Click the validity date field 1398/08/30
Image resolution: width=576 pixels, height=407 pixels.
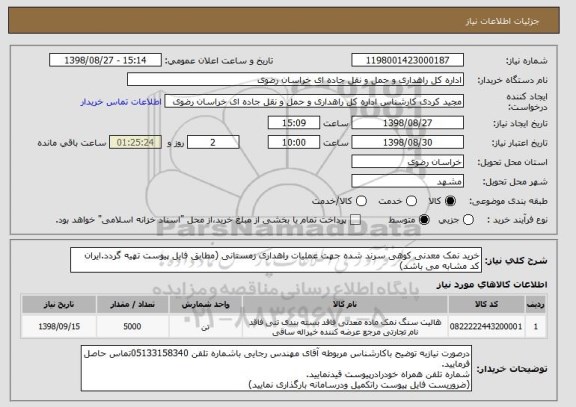click(x=407, y=143)
